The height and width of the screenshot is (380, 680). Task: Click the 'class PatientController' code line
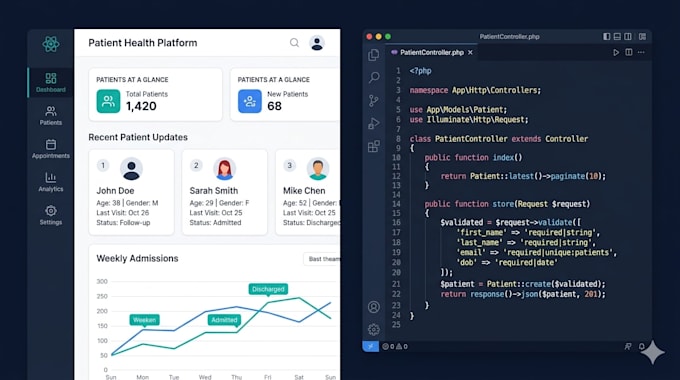point(499,139)
